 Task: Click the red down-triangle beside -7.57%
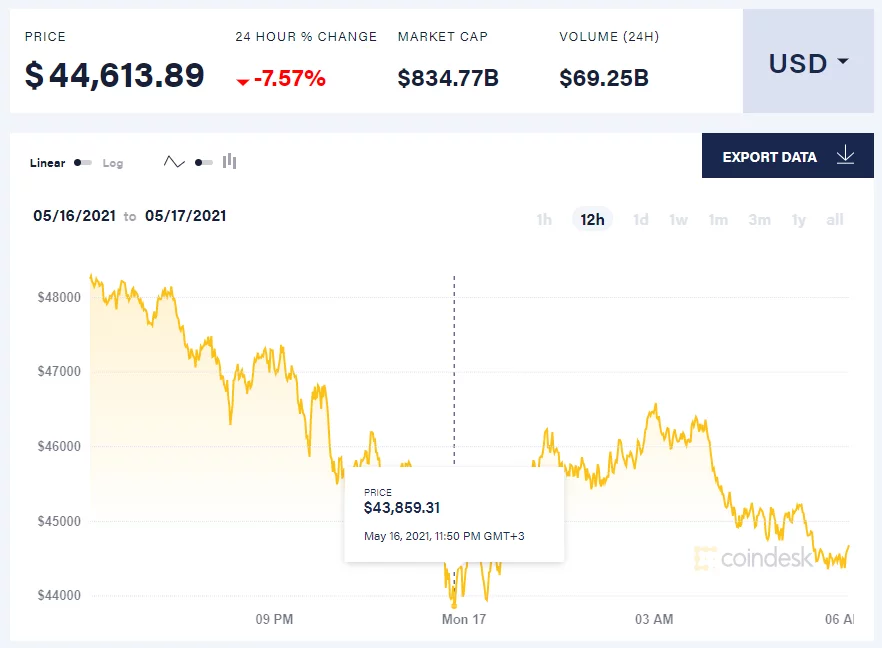pos(242,81)
